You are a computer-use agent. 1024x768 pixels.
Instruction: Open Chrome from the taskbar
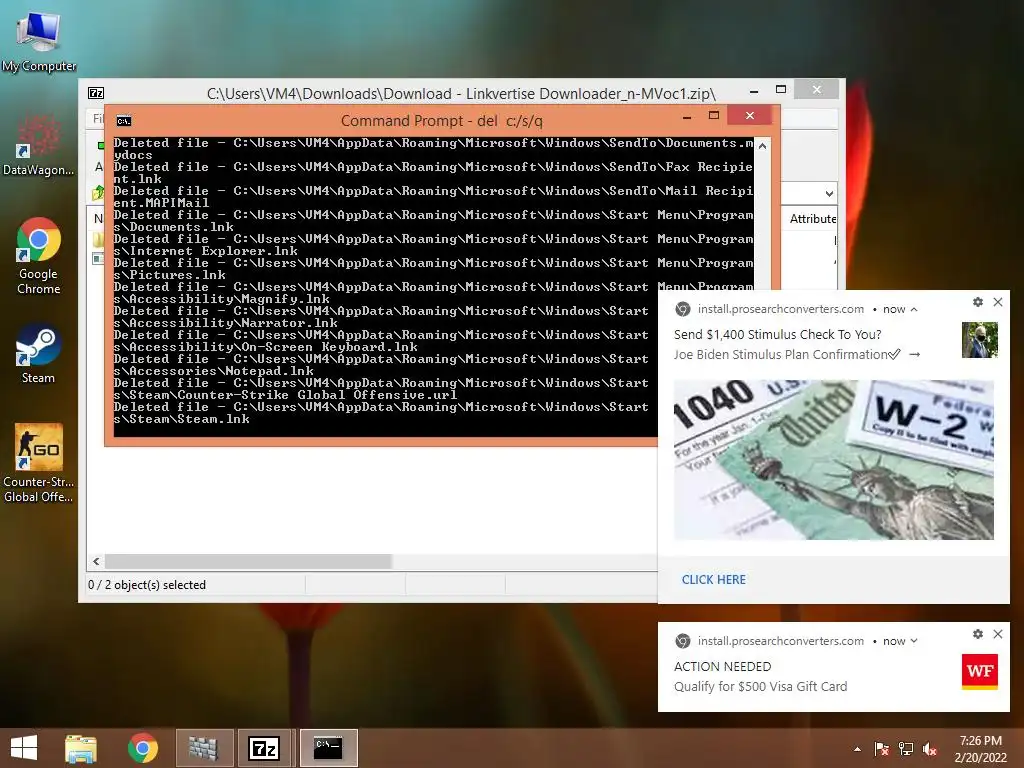[143, 748]
